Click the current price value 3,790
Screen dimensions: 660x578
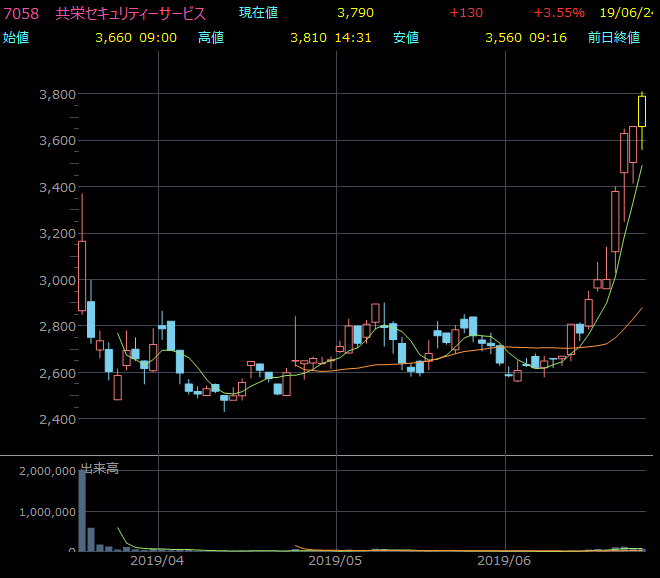pos(356,13)
